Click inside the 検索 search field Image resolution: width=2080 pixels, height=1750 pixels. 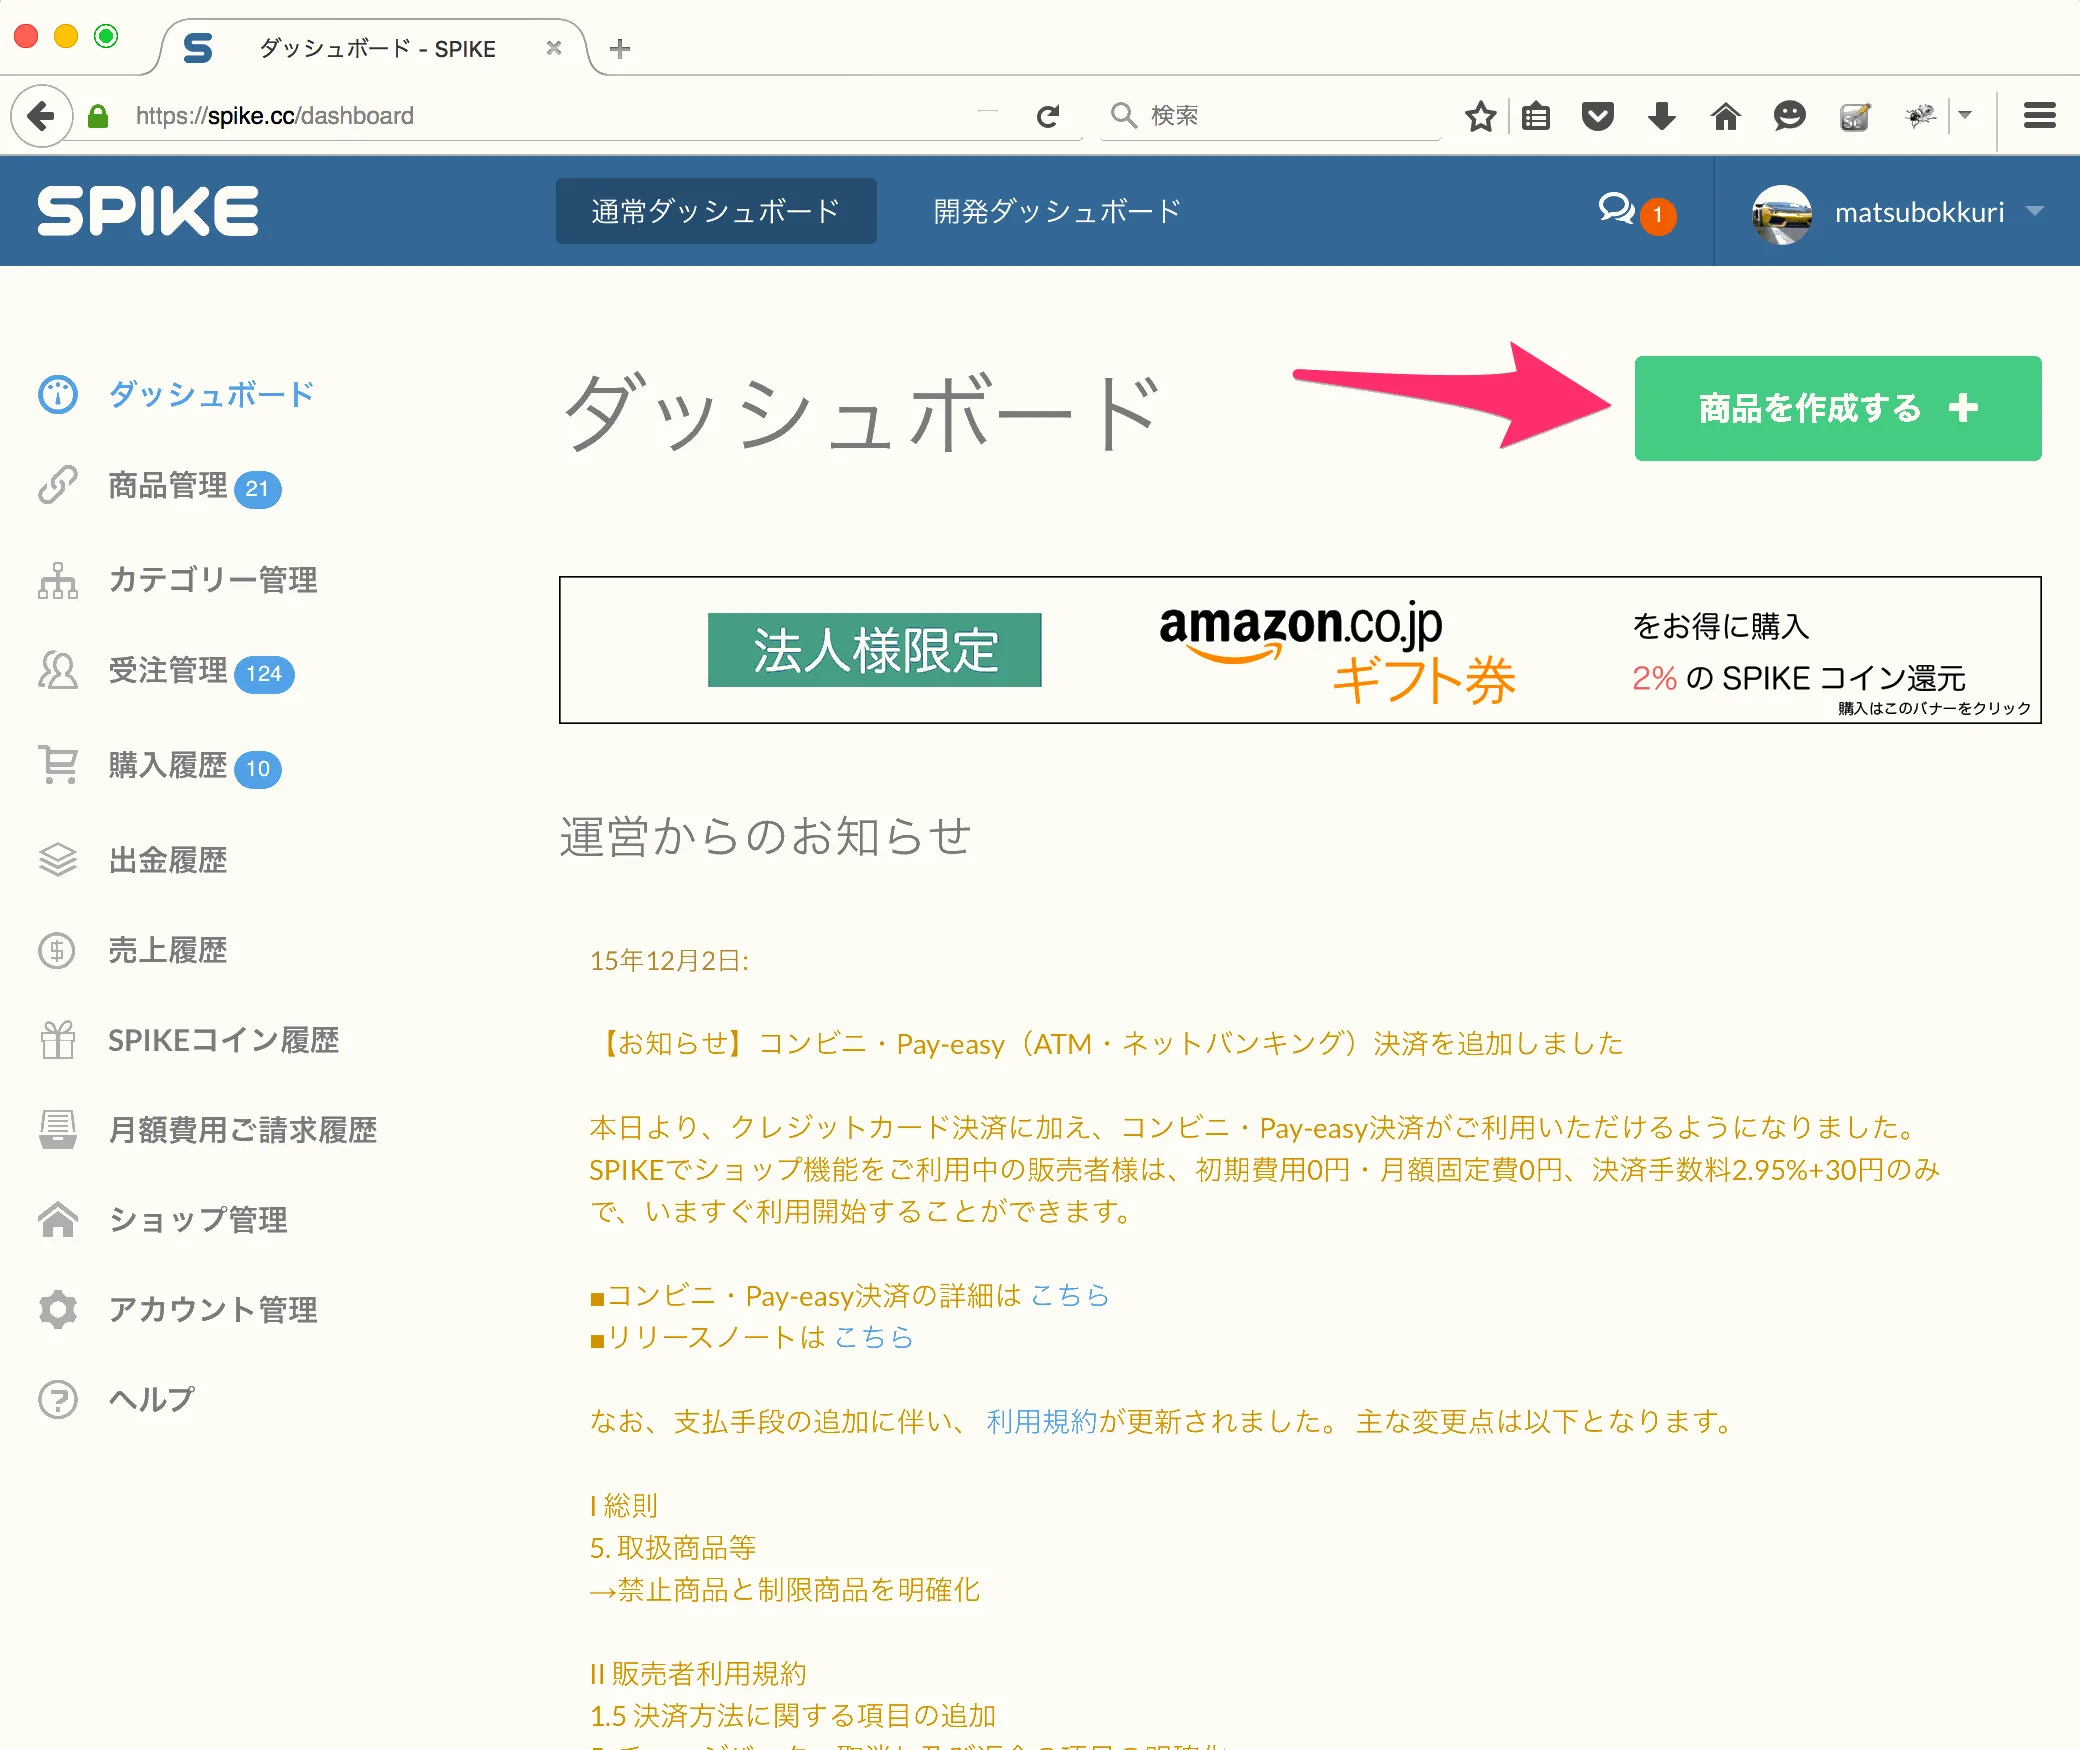click(1270, 115)
